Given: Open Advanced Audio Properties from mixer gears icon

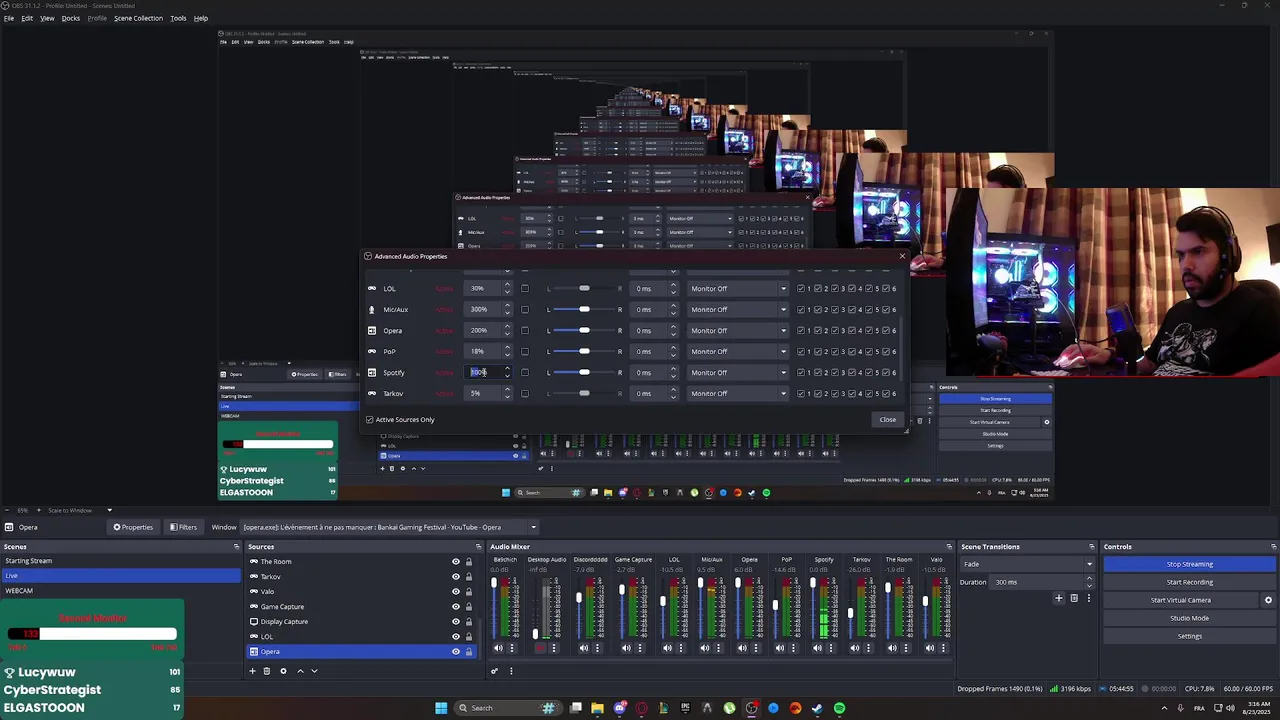Looking at the screenshot, I should (494, 671).
